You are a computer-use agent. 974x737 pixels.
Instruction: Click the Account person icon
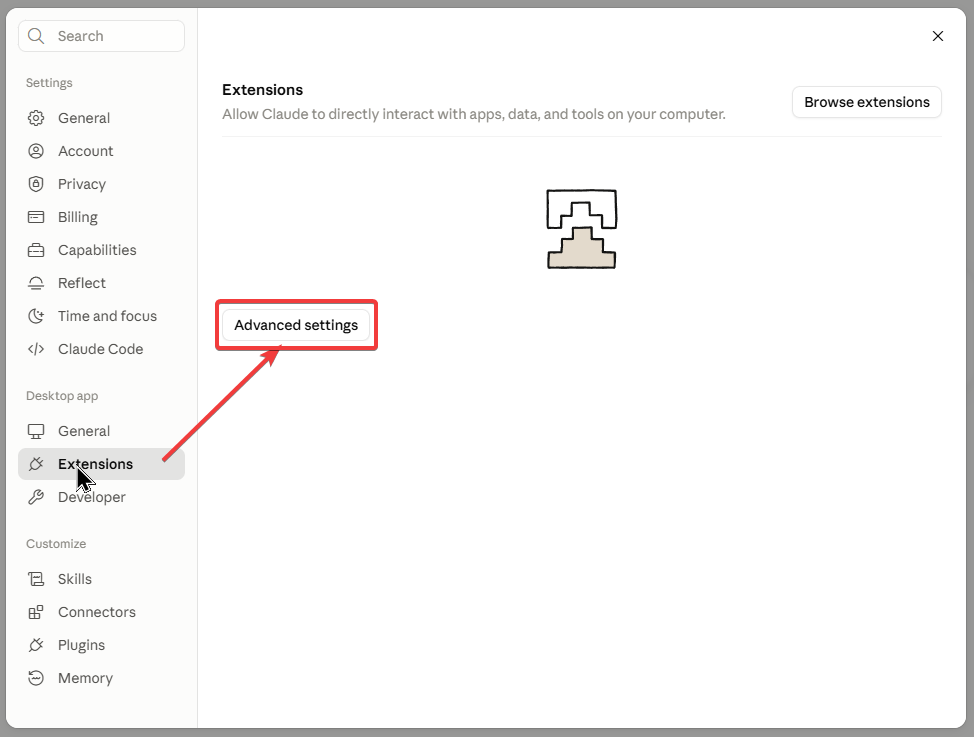pyautogui.click(x=36, y=151)
